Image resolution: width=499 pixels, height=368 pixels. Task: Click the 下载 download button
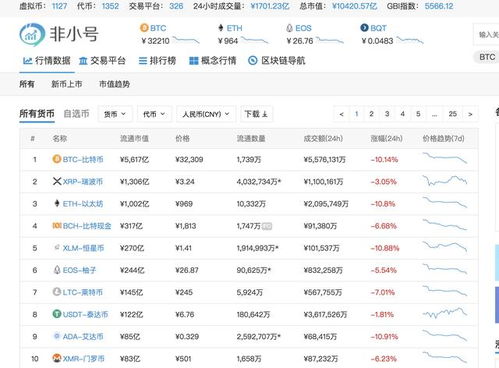256,114
